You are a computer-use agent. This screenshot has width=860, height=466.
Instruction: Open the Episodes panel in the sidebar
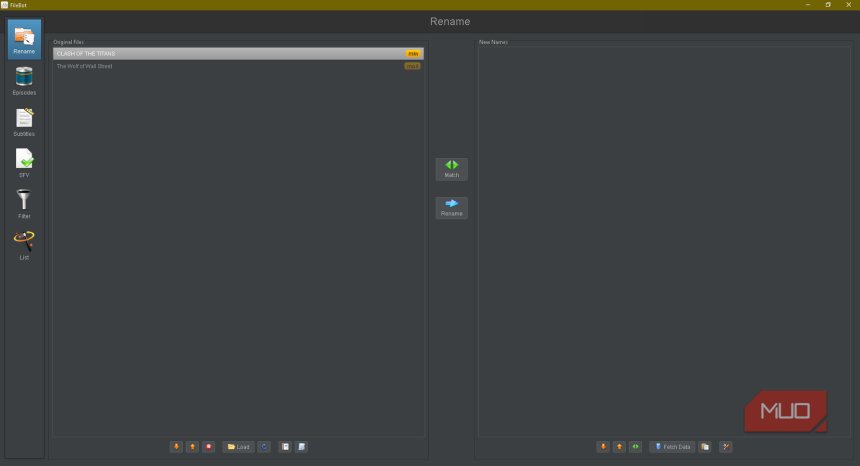point(24,81)
